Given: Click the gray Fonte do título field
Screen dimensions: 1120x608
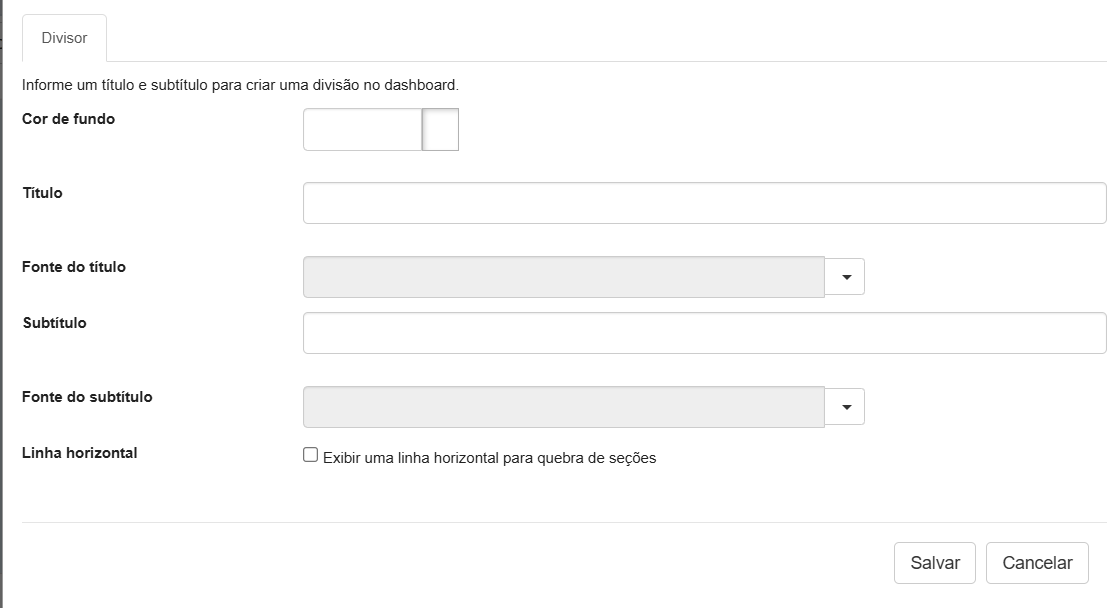Looking at the screenshot, I should (563, 277).
